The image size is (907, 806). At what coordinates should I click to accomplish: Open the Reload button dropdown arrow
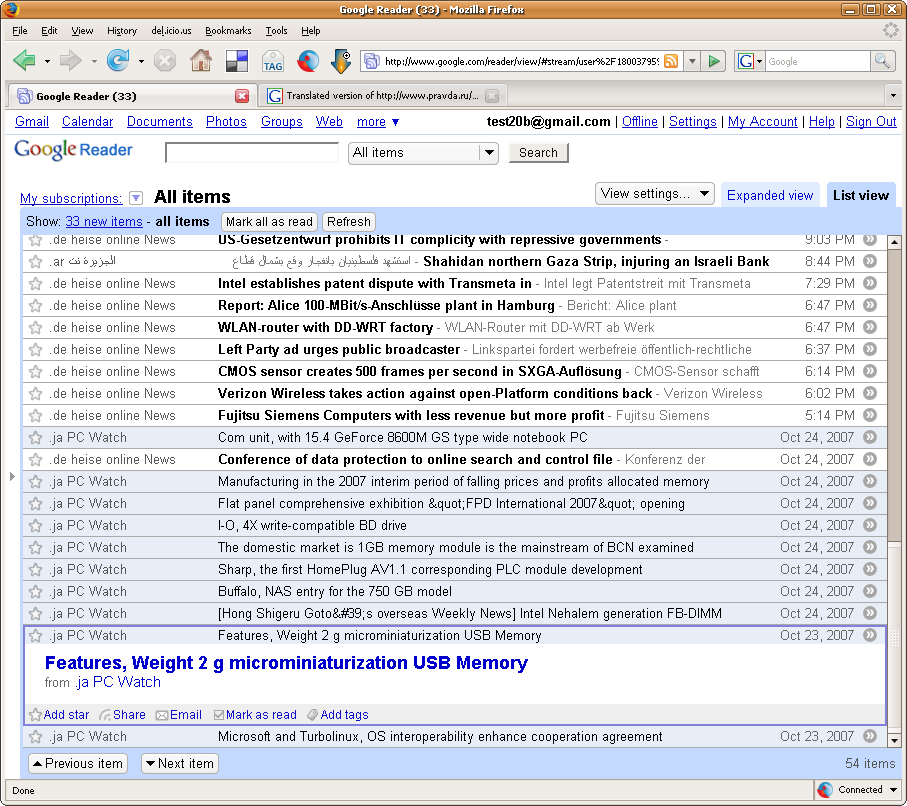pos(141,61)
